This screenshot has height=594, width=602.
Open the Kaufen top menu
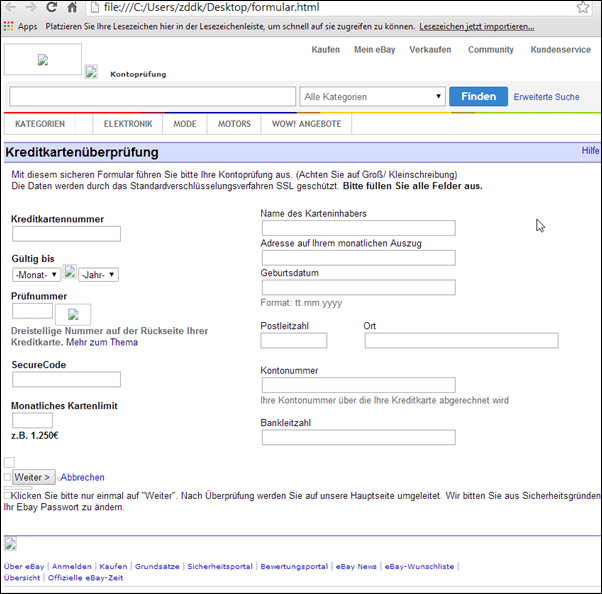click(x=326, y=50)
